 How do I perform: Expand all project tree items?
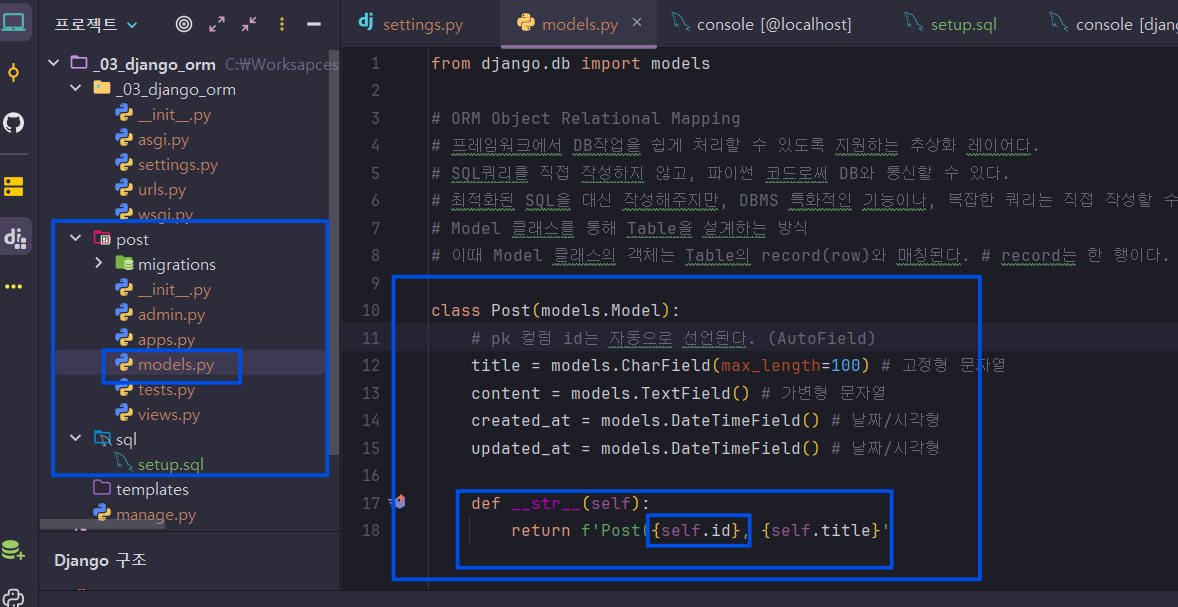pyautogui.click(x=217, y=24)
